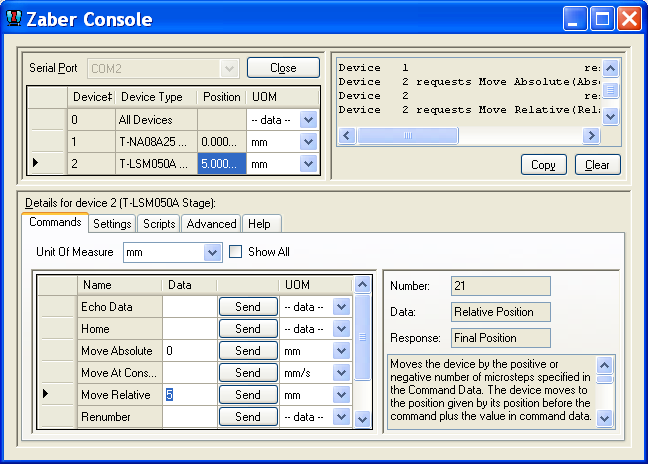Minimize the Zaber Console window
The height and width of the screenshot is (464, 648).
point(575,19)
